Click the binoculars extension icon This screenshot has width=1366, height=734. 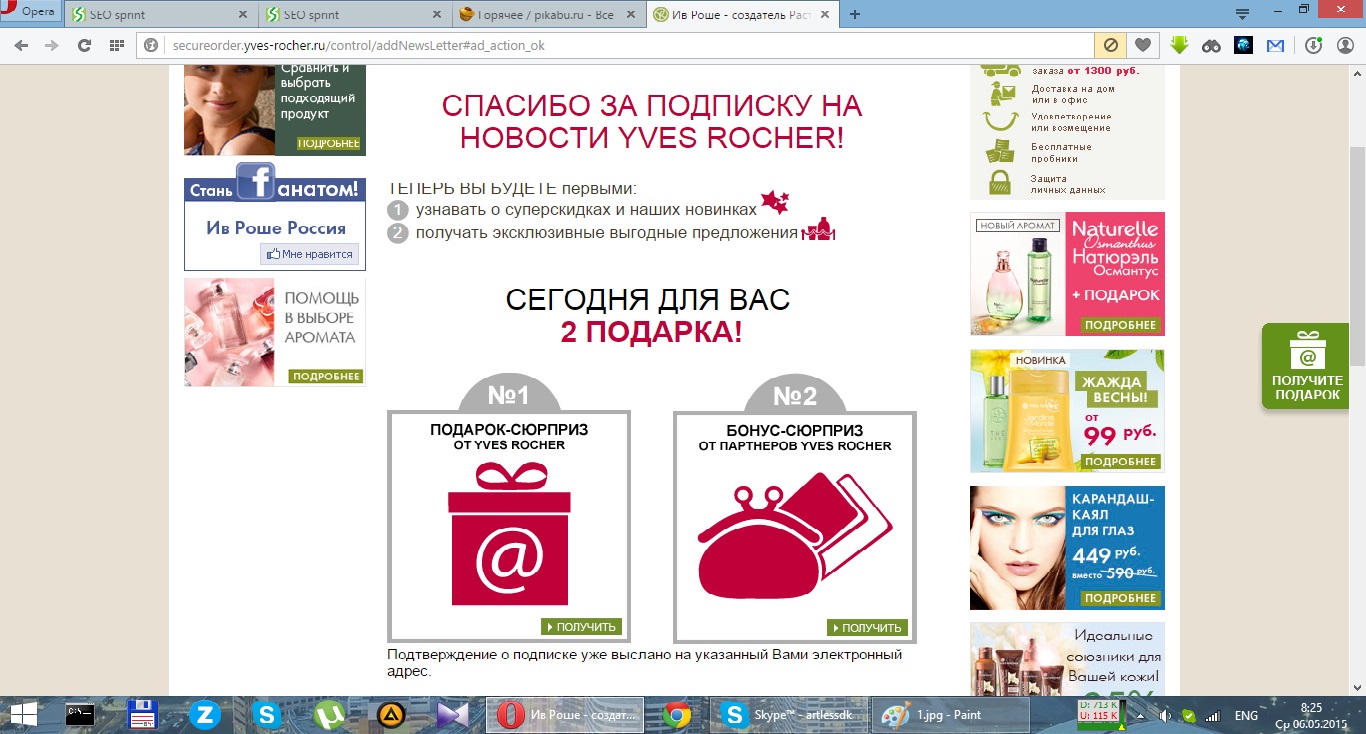1211,45
